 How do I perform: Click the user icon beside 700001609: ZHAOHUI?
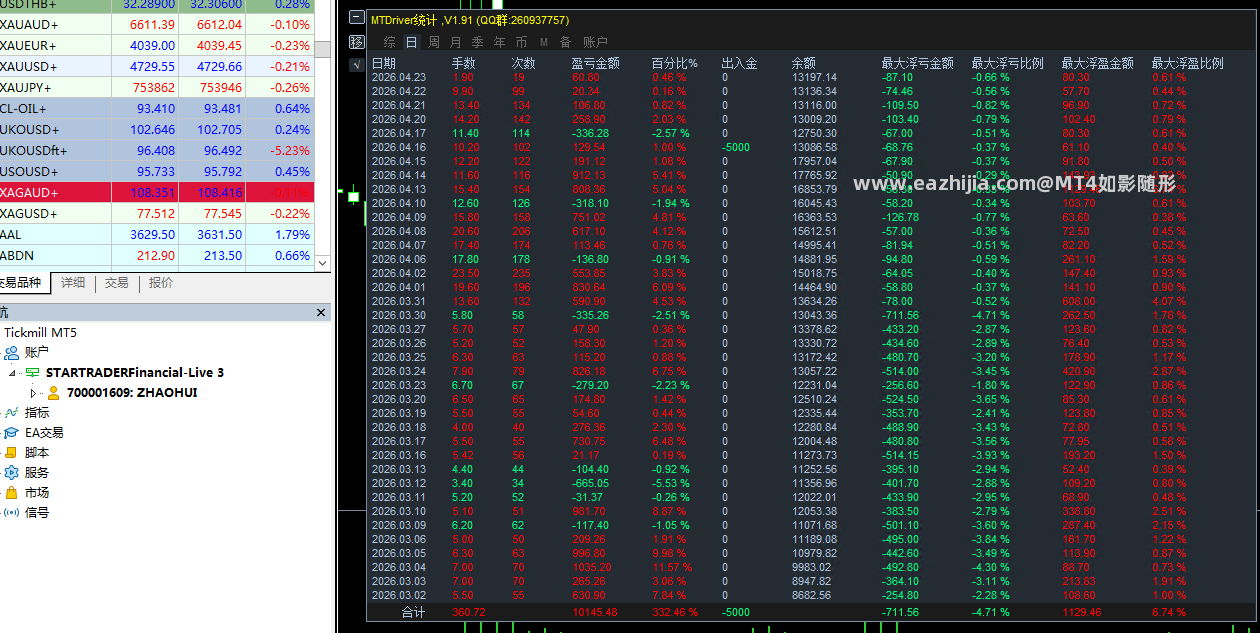[54, 393]
